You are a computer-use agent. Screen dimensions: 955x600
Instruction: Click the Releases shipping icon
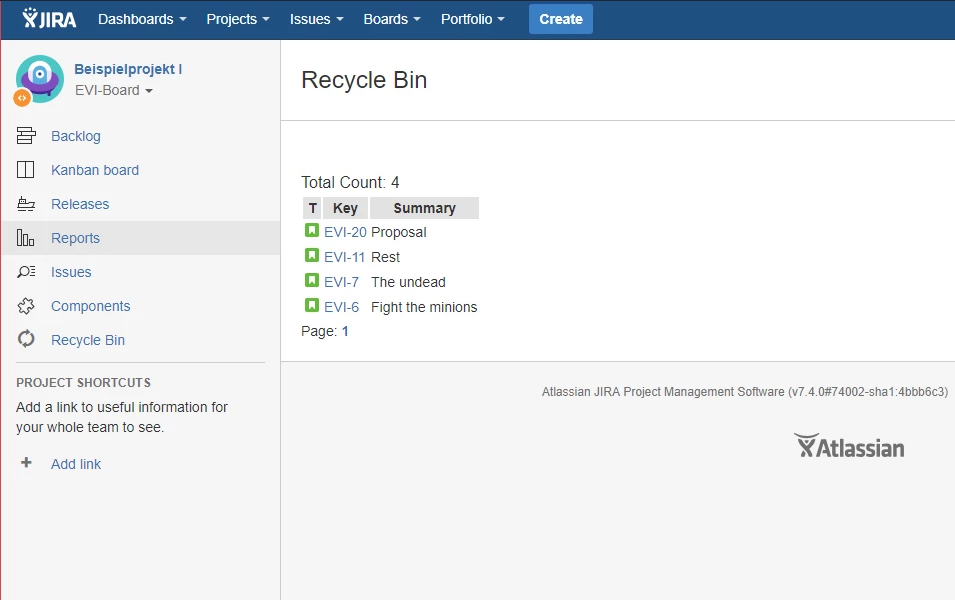click(29, 203)
